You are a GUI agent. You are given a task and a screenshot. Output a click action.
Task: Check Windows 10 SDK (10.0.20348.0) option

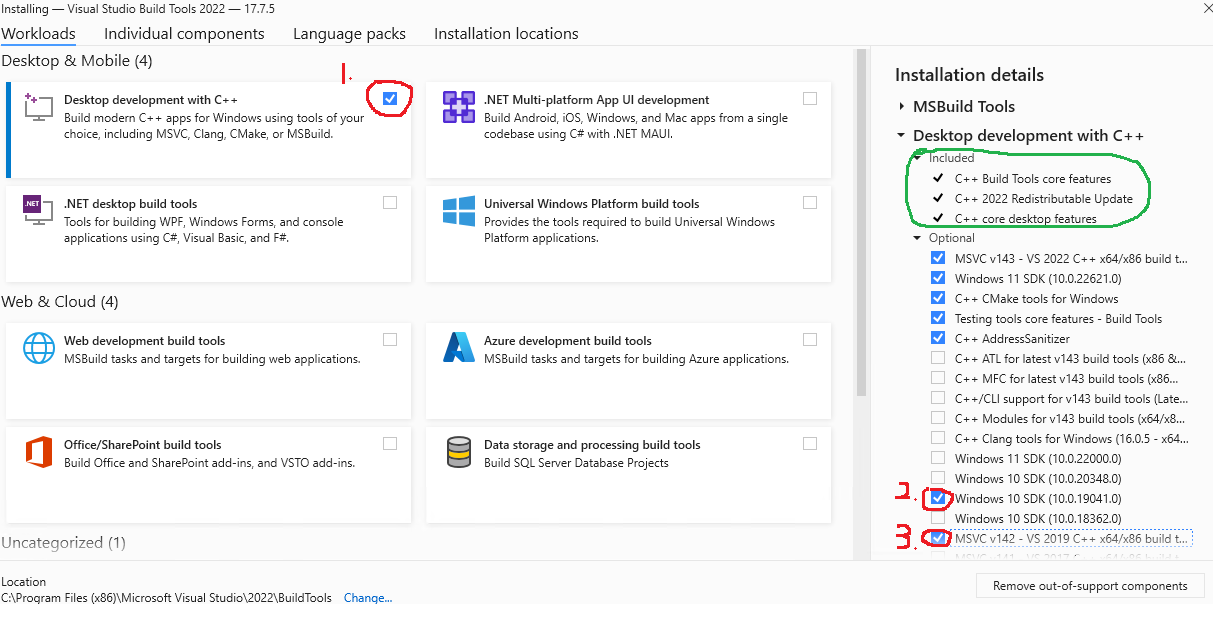tap(938, 478)
